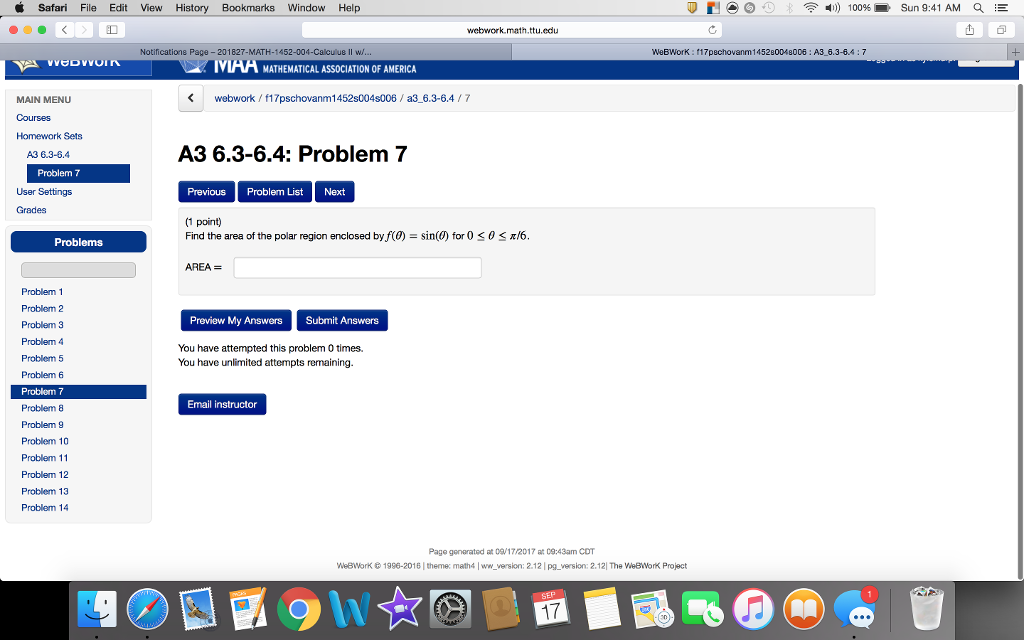Open iTunes from the Dock
Screen dimensions: 1024x640
[x=751, y=608]
